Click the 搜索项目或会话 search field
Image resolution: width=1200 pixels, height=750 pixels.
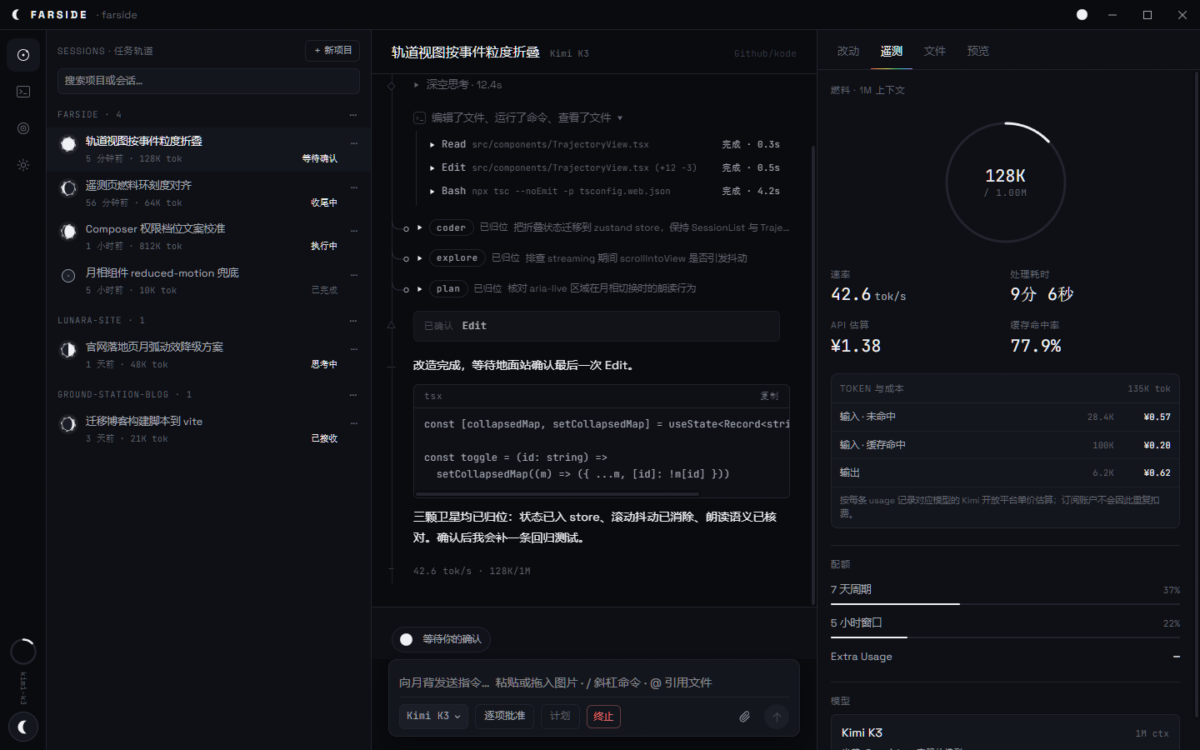tap(208, 81)
